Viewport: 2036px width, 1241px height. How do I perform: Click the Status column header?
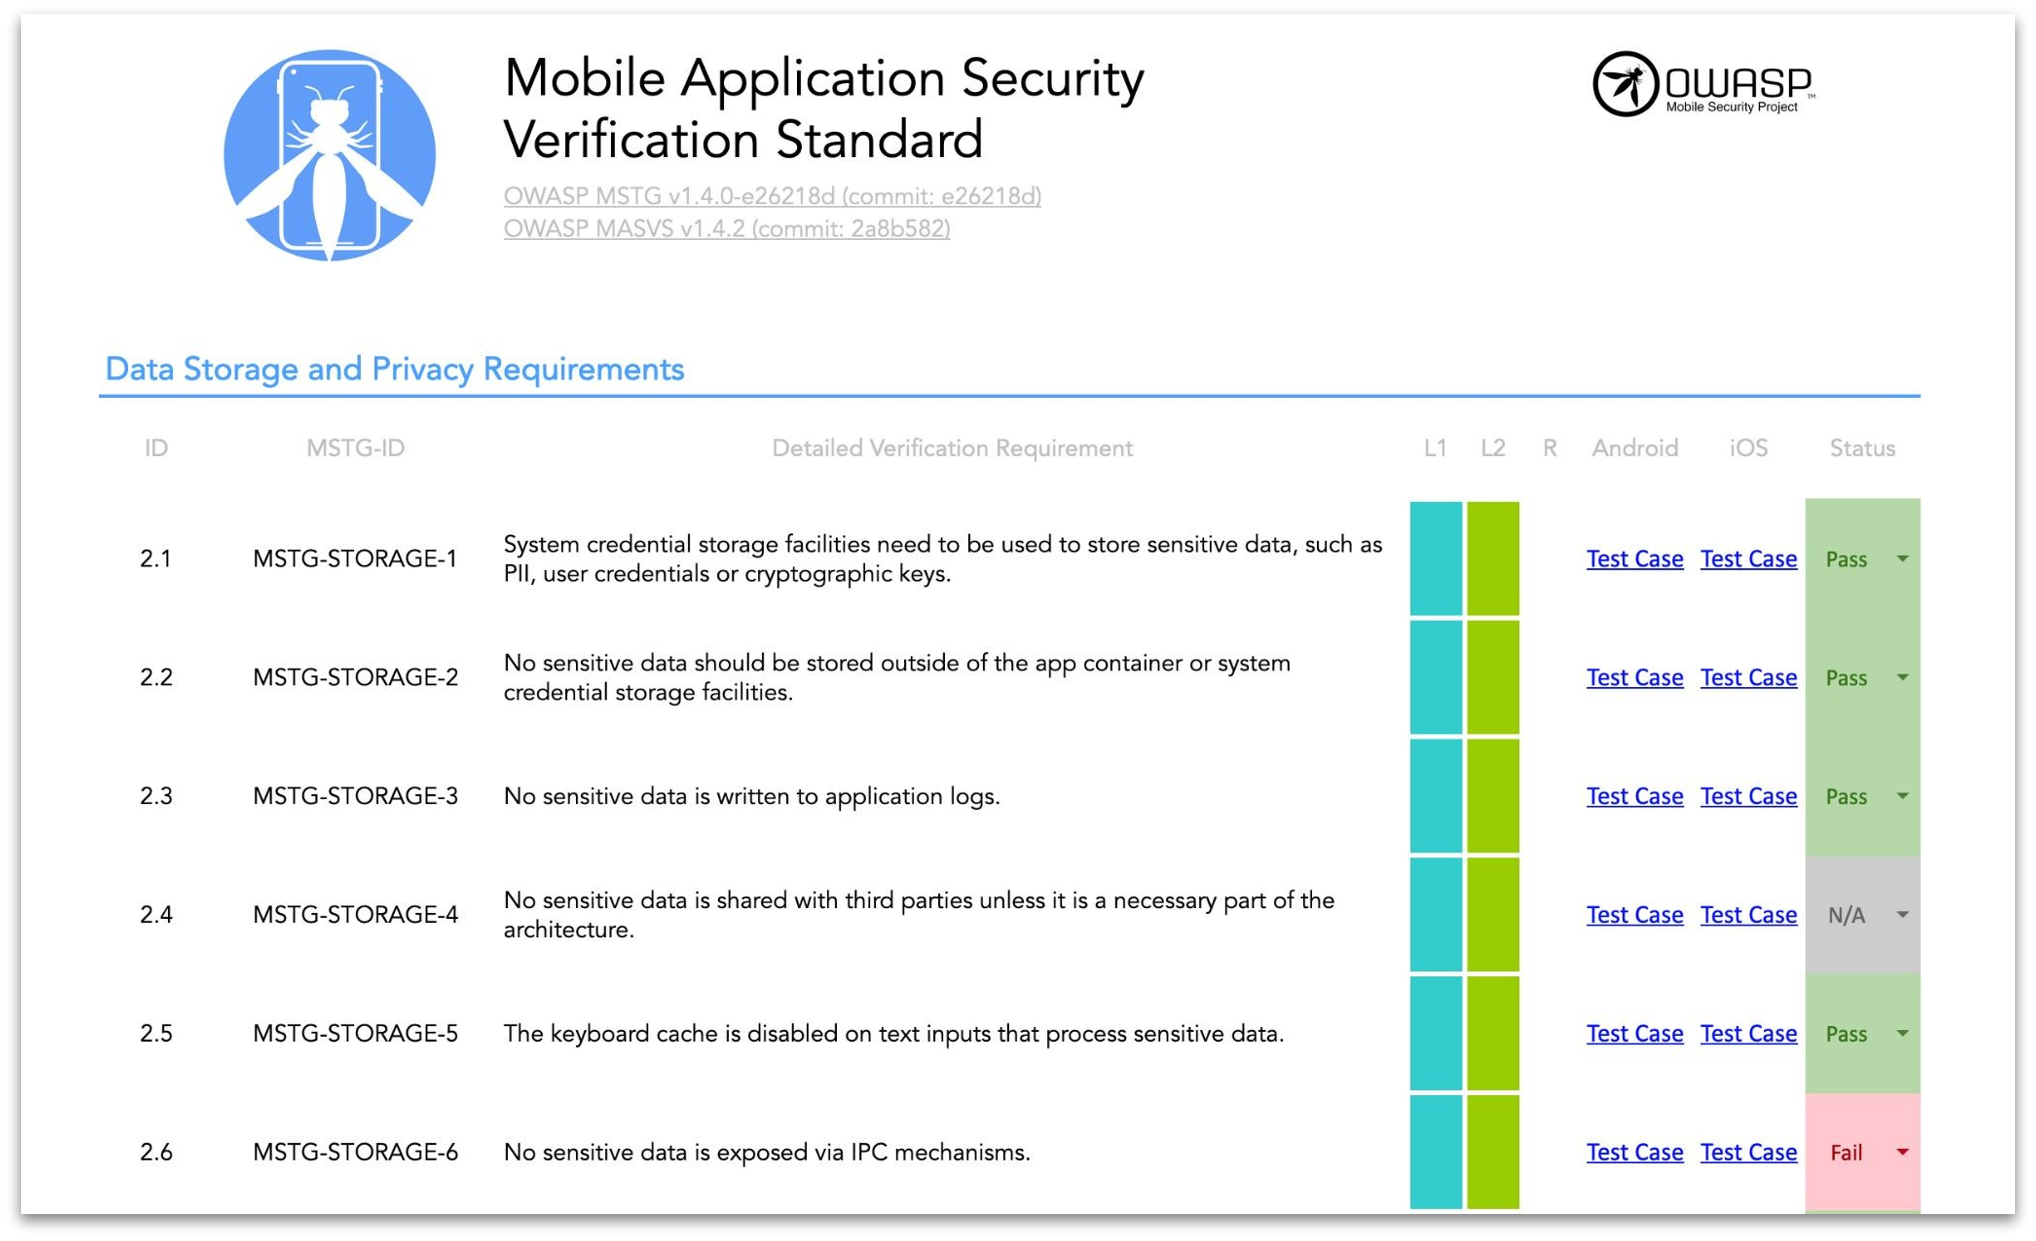click(1861, 448)
